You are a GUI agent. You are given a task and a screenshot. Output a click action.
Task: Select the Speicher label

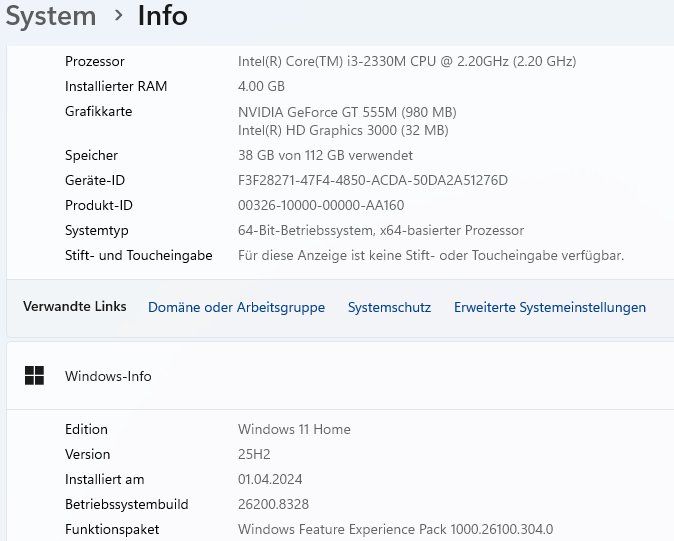pyautogui.click(x=91, y=155)
